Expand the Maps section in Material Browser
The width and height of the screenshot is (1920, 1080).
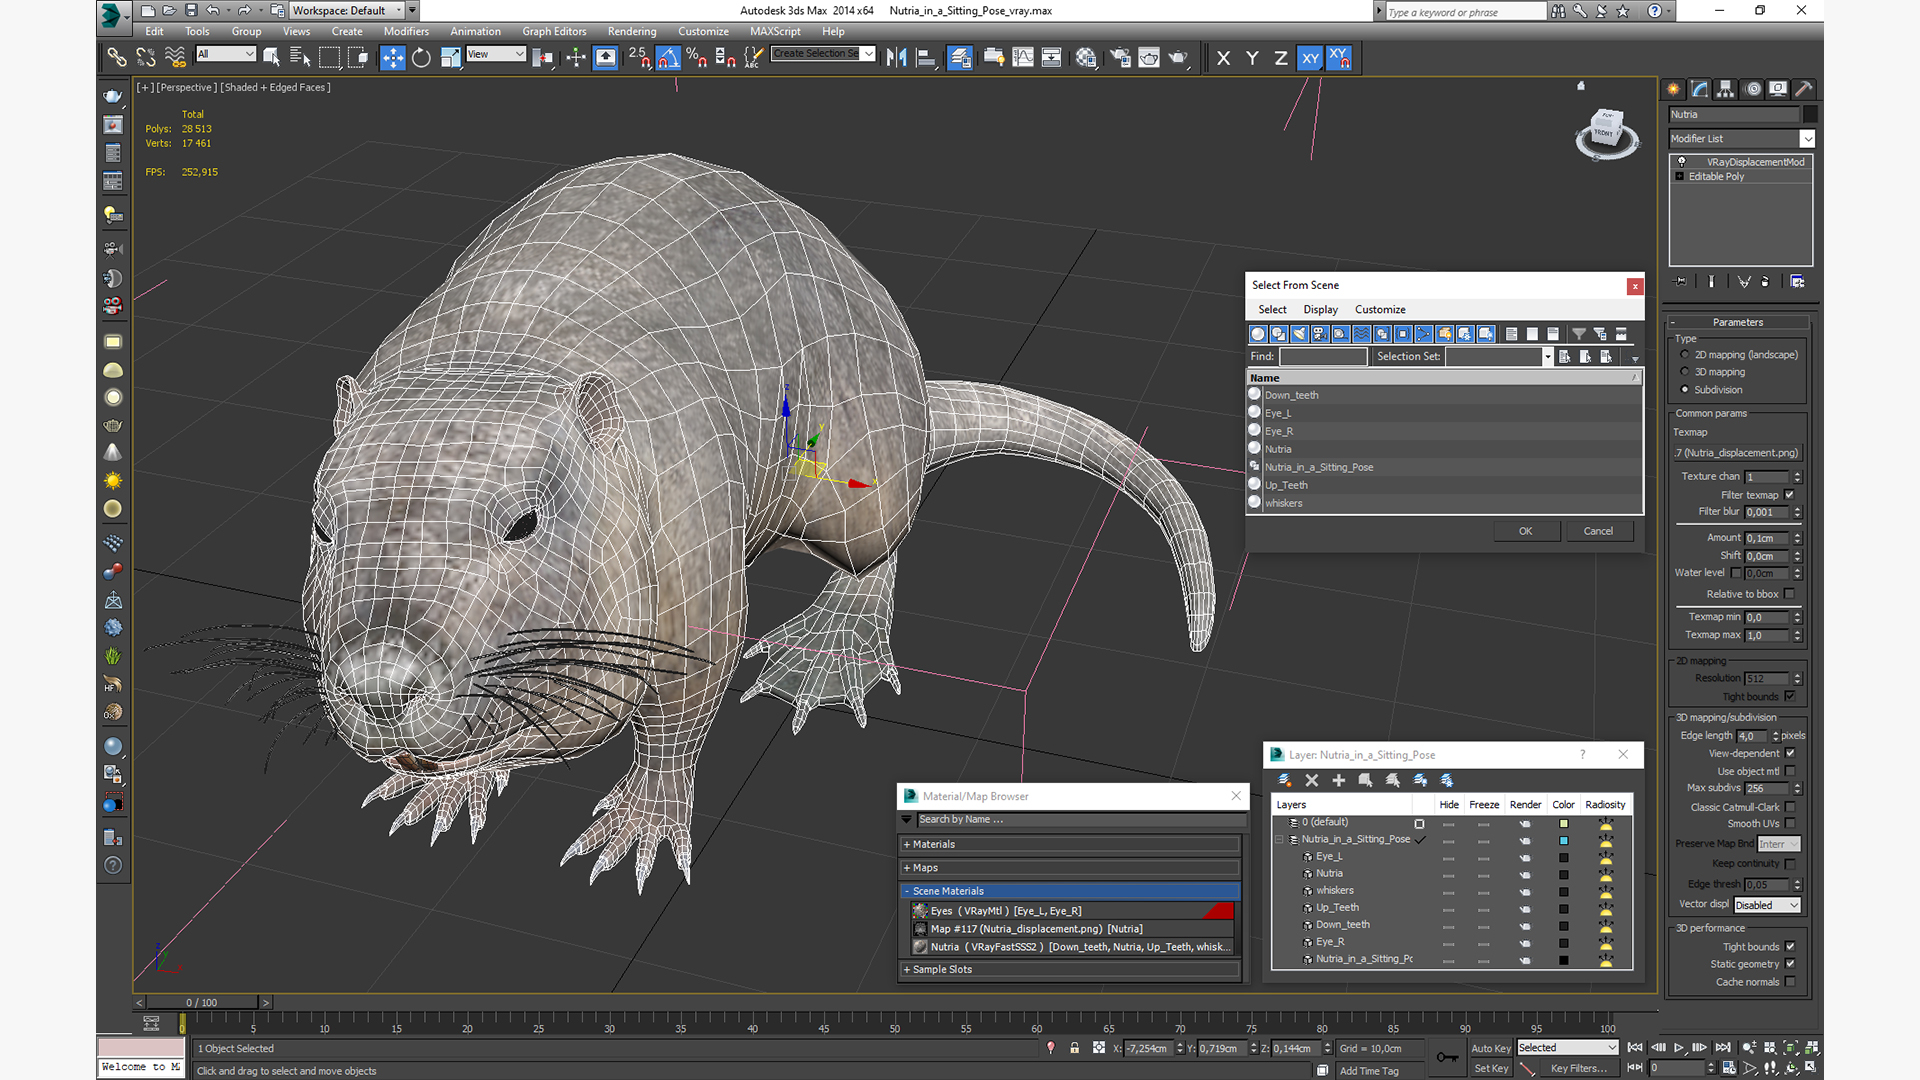(x=1070, y=868)
